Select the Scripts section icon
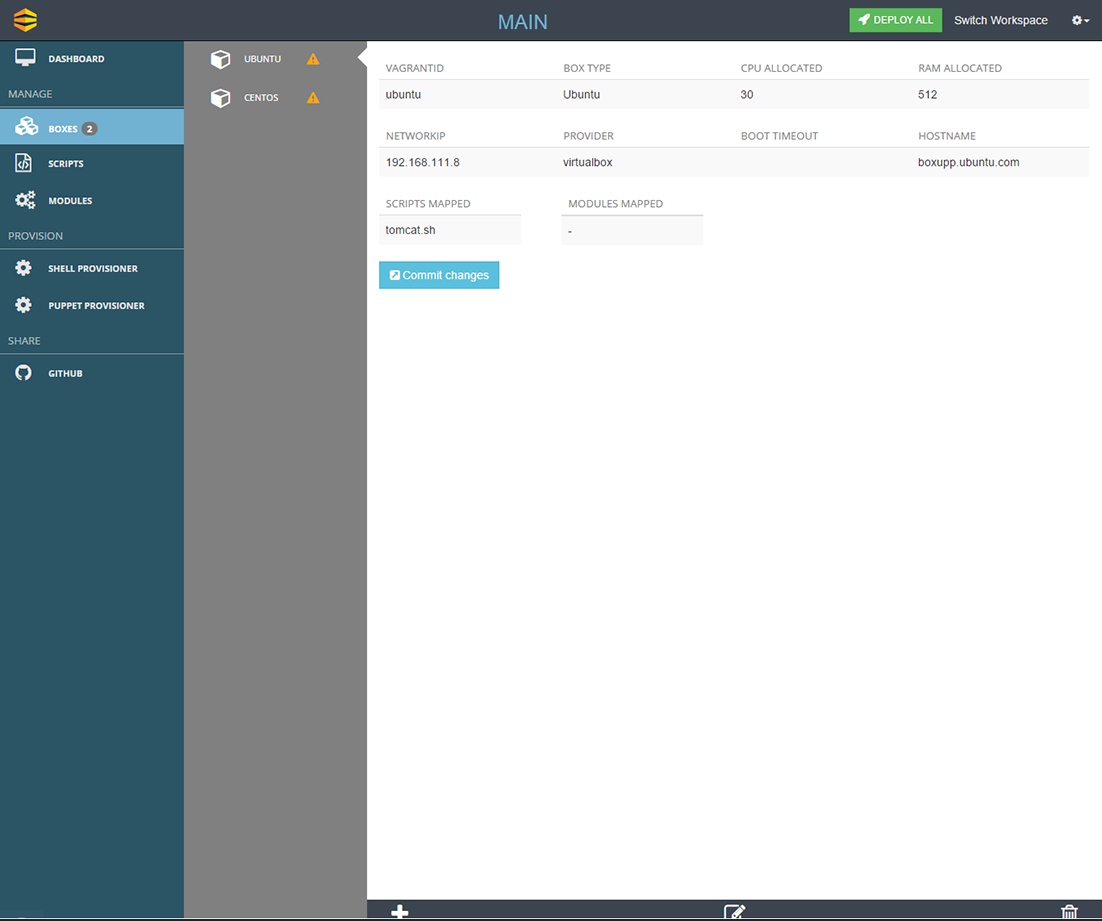Image resolution: width=1102 pixels, height=921 pixels. (25, 163)
